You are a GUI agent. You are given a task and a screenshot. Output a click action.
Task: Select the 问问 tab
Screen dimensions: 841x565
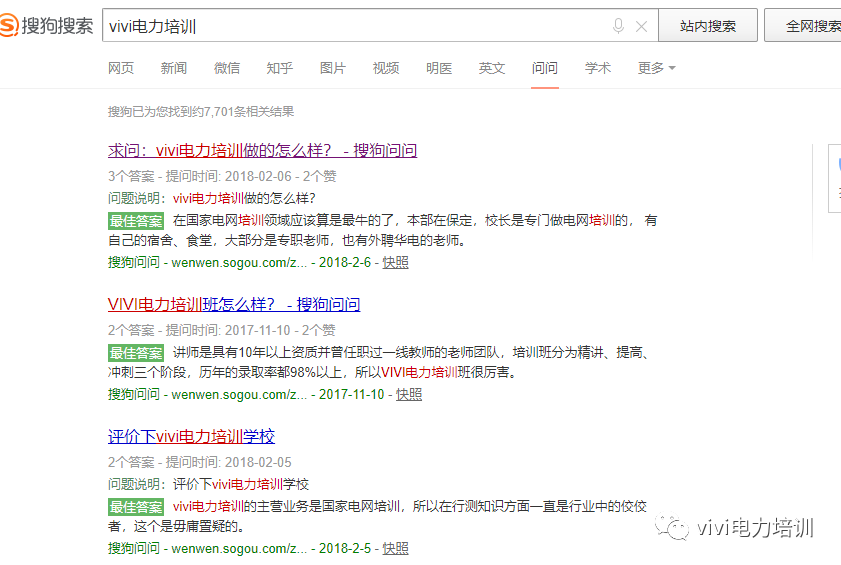[545, 68]
